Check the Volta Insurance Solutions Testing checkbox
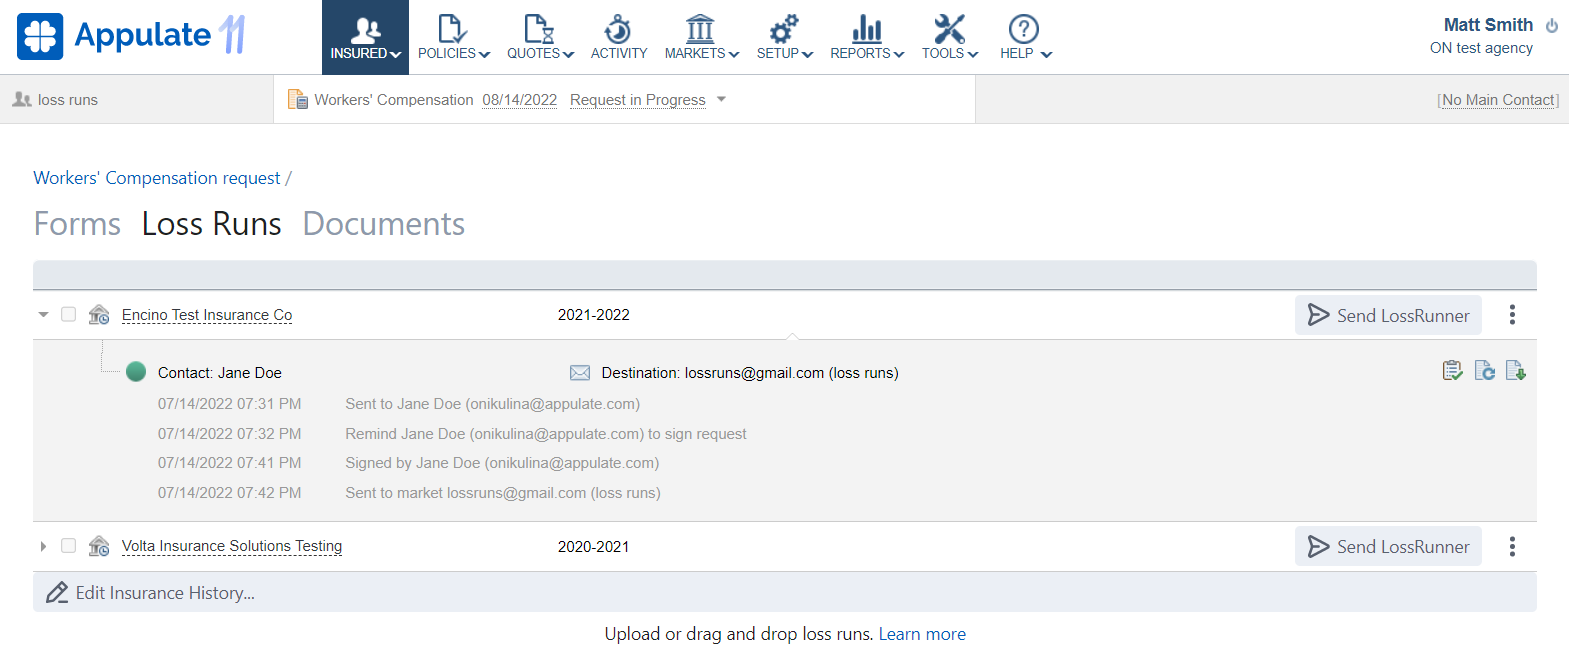The width and height of the screenshot is (1569, 659). coord(68,546)
